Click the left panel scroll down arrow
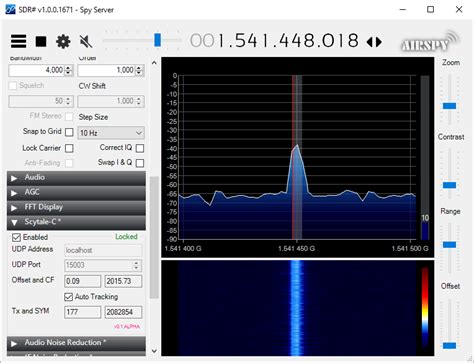474x363 pixels. pyautogui.click(x=154, y=351)
